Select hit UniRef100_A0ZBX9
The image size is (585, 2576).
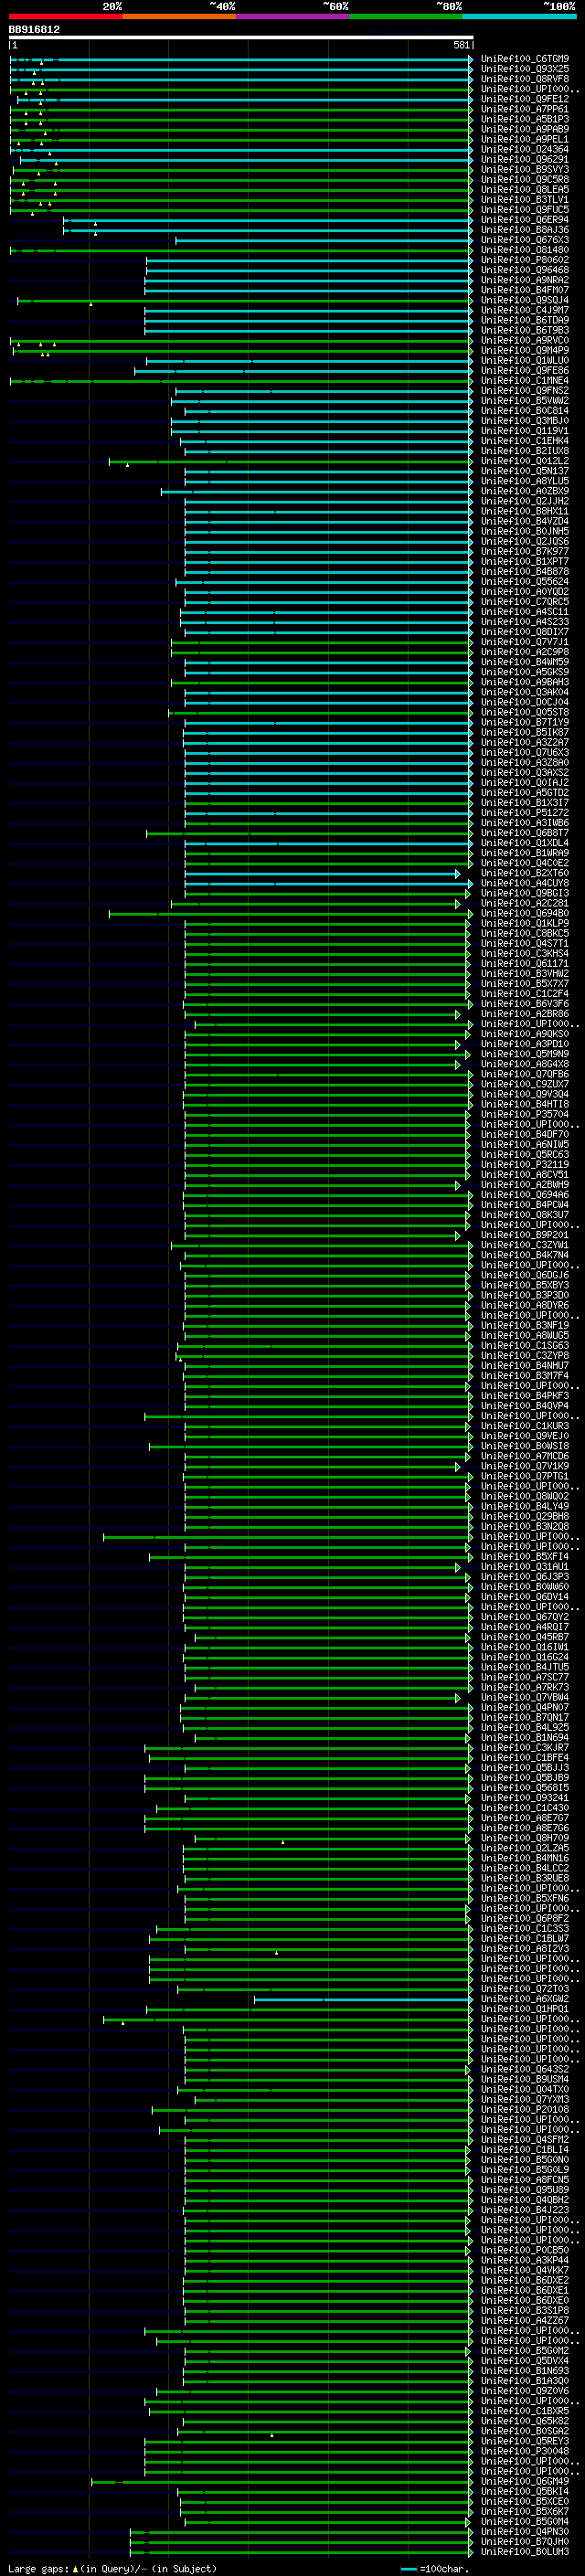525,491
